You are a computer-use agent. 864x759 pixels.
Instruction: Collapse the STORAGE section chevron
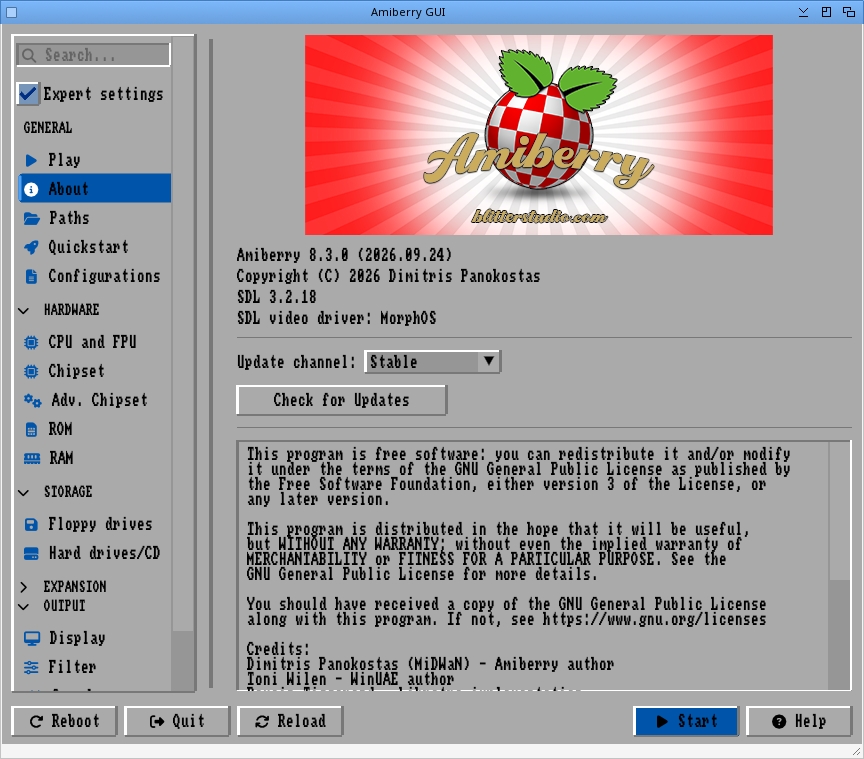tap(24, 492)
